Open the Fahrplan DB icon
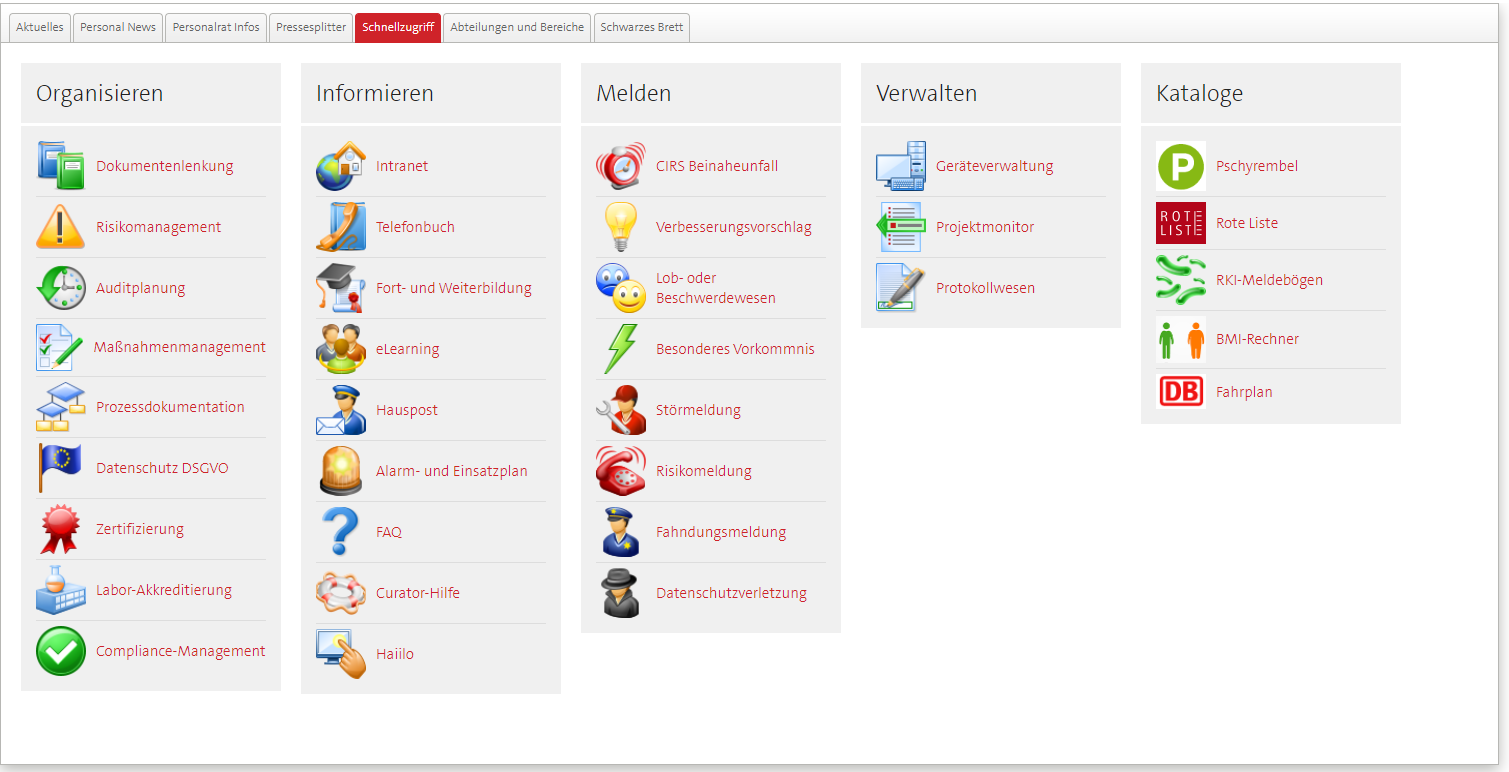This screenshot has width=1509, height=772. click(x=1180, y=392)
